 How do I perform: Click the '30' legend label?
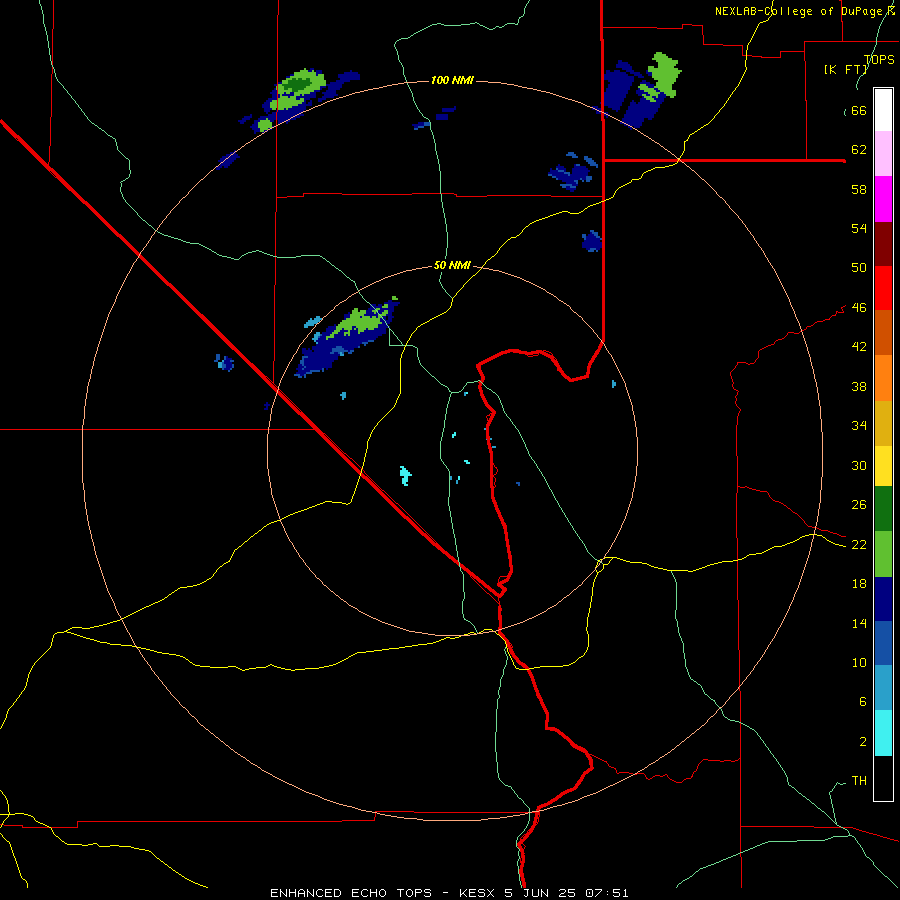(859, 465)
